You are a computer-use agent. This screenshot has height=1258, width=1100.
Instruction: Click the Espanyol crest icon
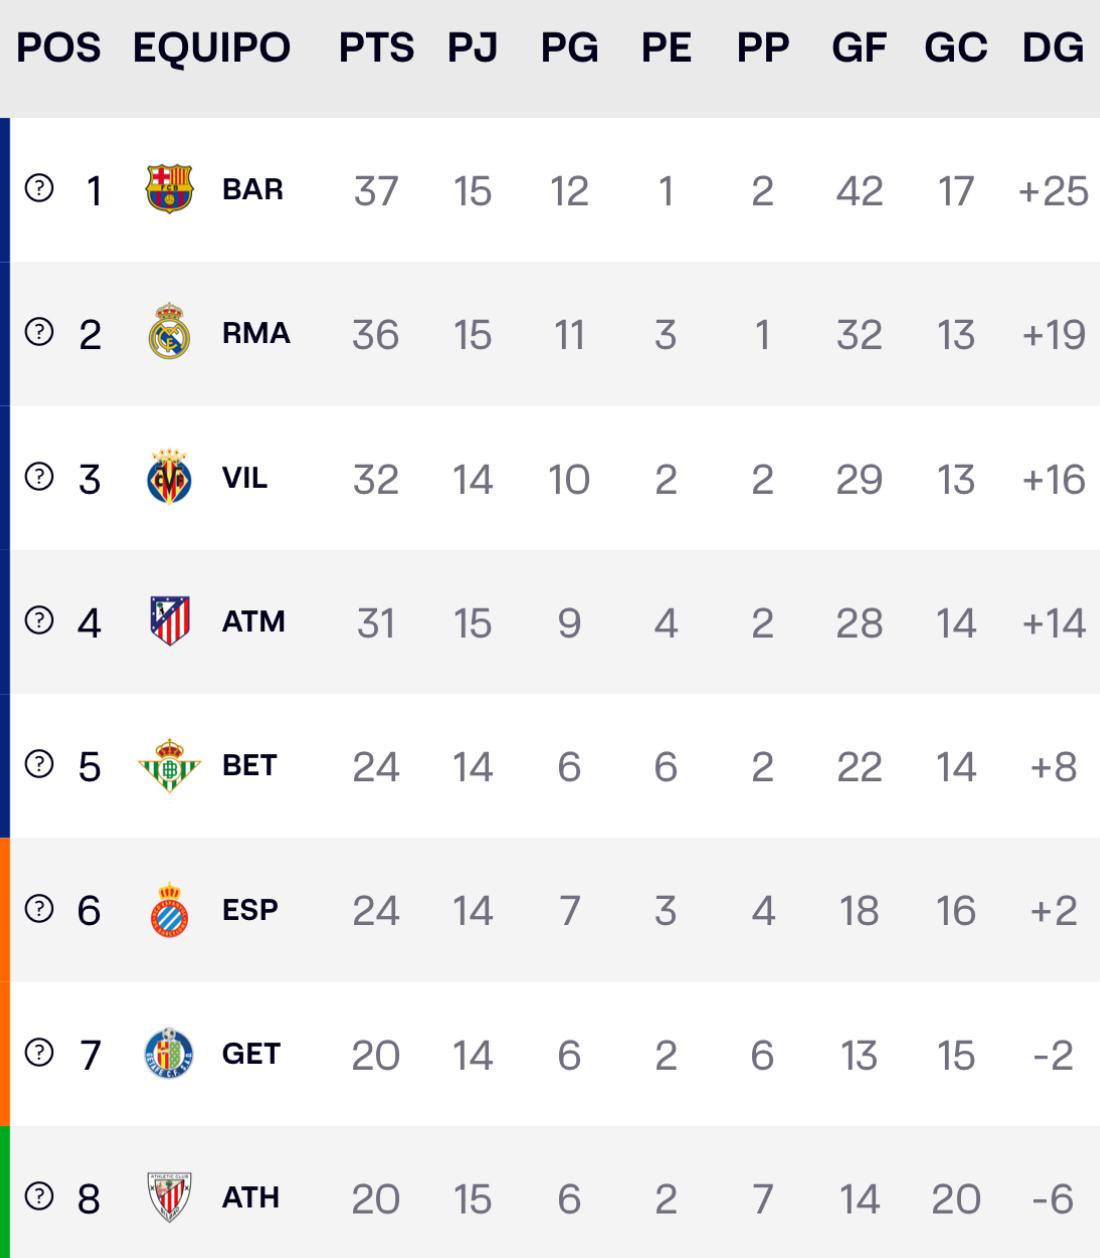coord(169,910)
